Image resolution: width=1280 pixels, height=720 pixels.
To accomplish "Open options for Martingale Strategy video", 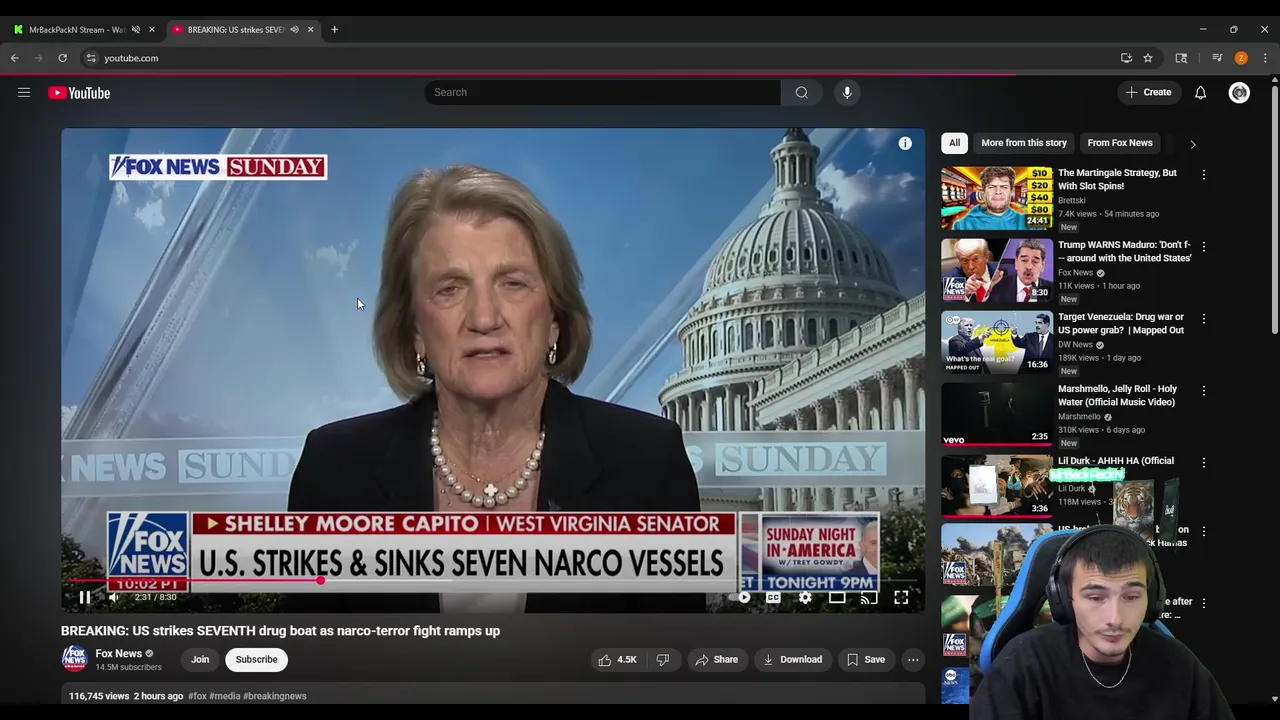I will pos(1203,175).
